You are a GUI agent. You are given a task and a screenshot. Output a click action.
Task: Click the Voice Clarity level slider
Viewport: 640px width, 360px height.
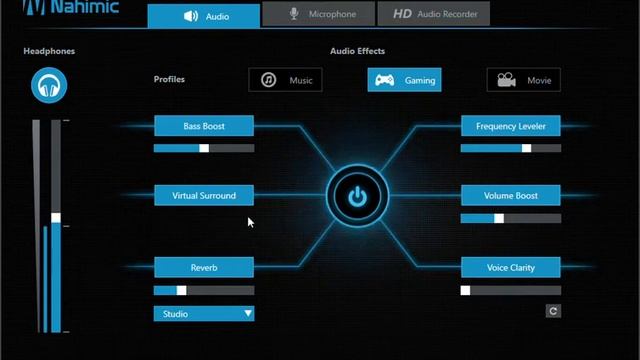click(x=511, y=290)
